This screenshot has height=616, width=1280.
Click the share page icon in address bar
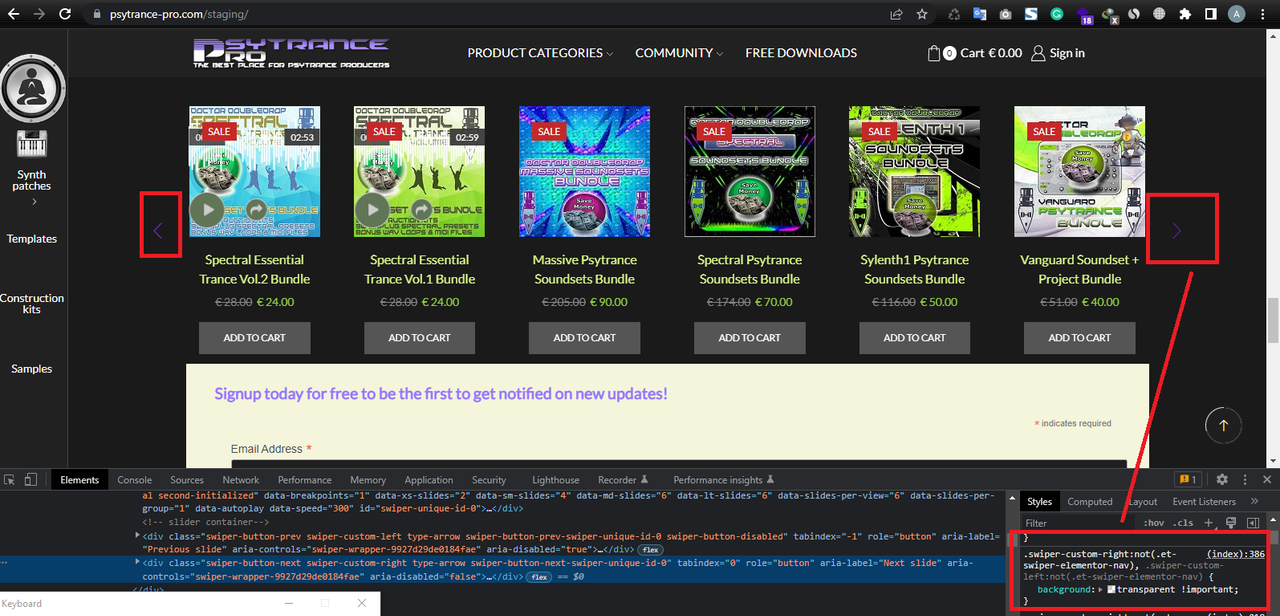[897, 14]
